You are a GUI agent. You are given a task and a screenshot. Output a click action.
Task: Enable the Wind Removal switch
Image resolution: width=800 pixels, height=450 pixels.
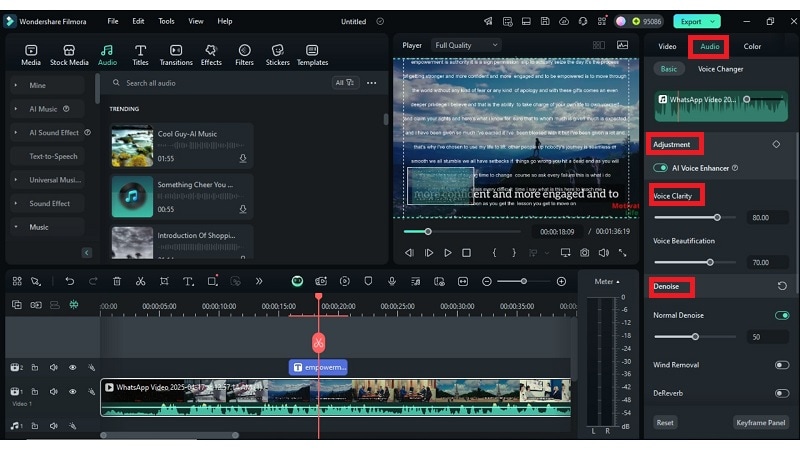pyautogui.click(x=782, y=365)
